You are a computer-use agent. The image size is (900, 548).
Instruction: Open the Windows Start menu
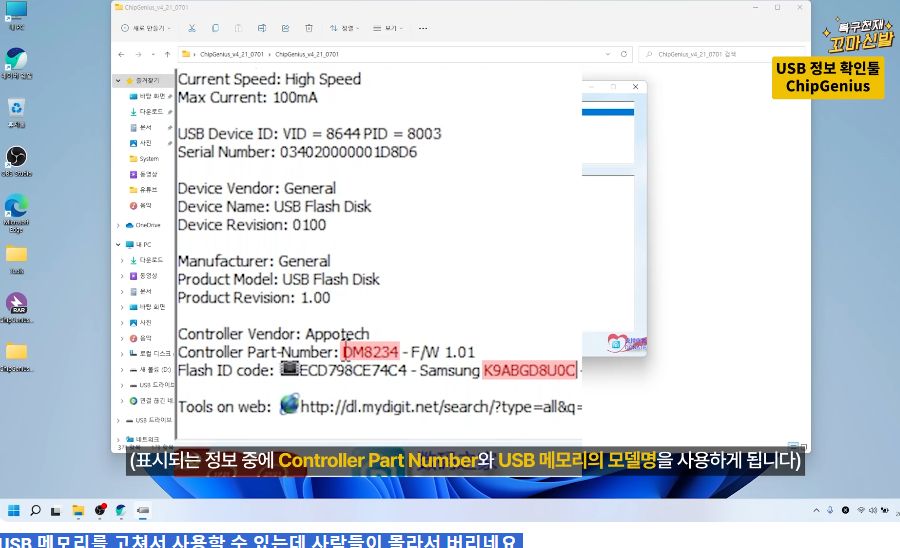(14, 510)
